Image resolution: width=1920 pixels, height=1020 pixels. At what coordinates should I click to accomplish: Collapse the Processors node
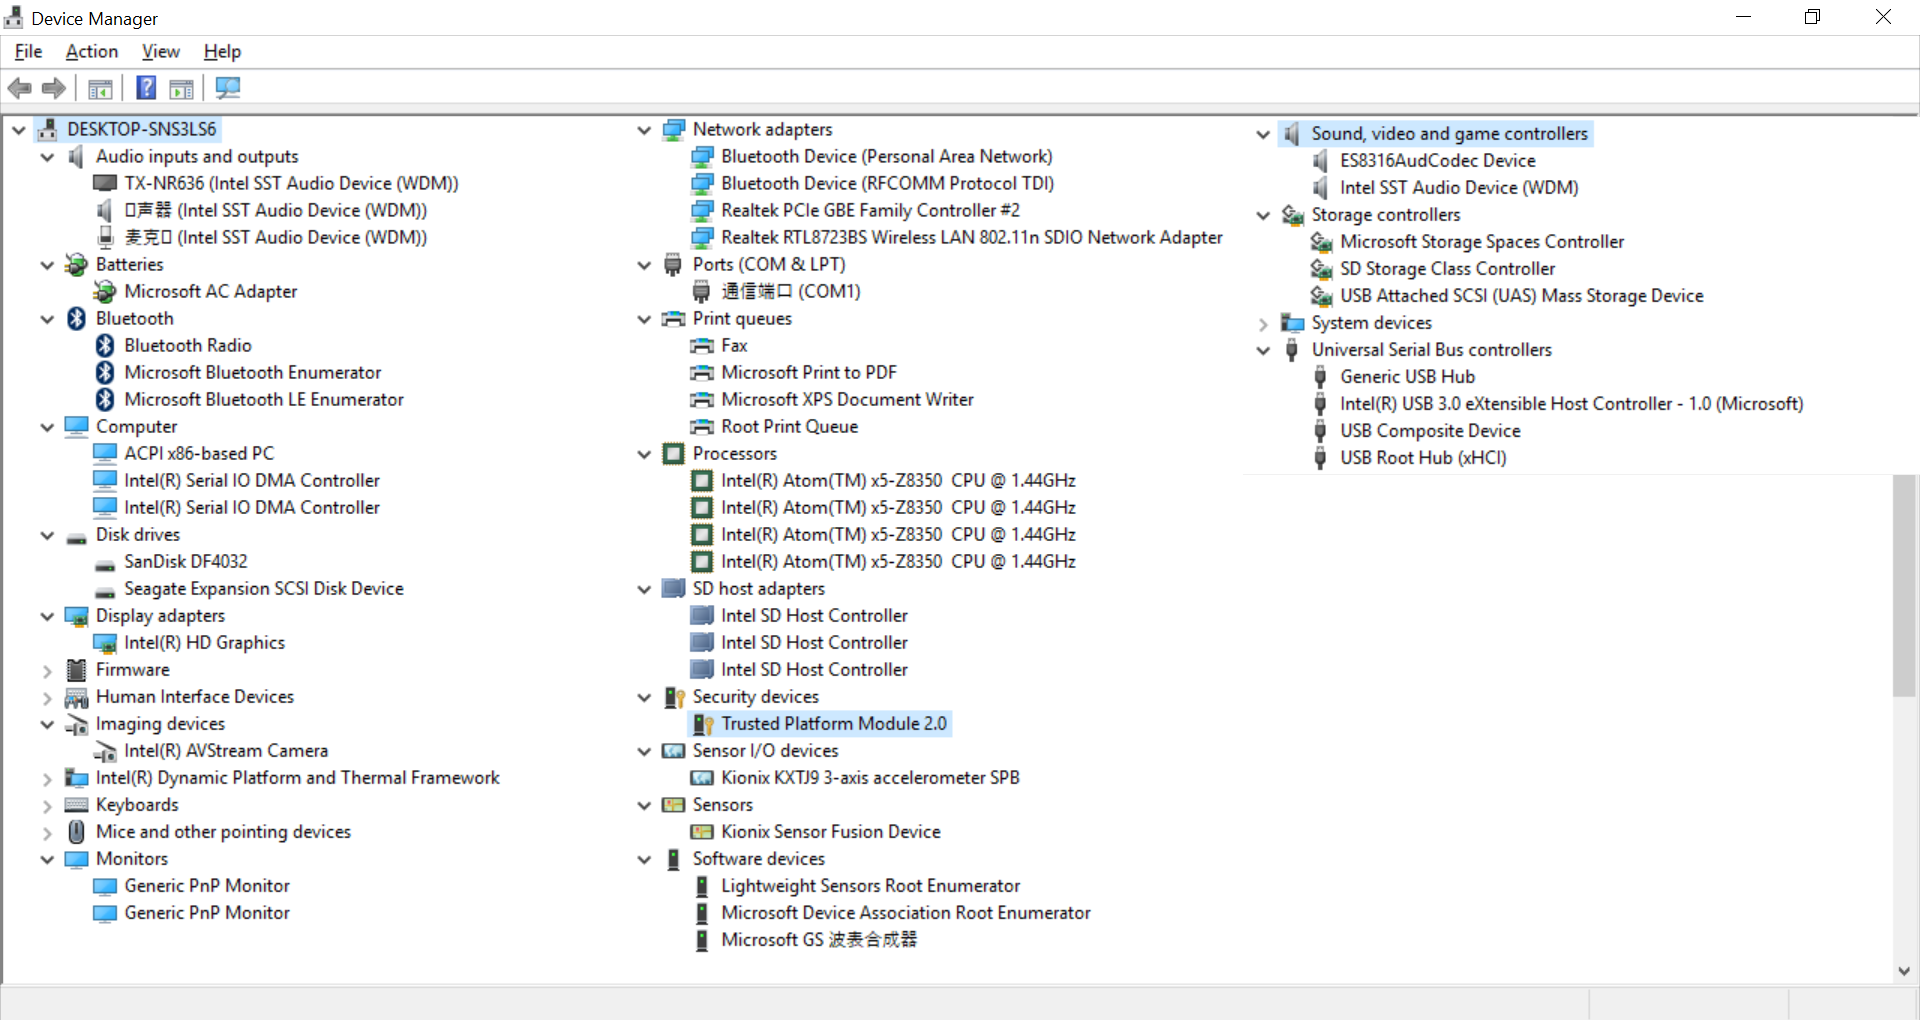pos(644,454)
